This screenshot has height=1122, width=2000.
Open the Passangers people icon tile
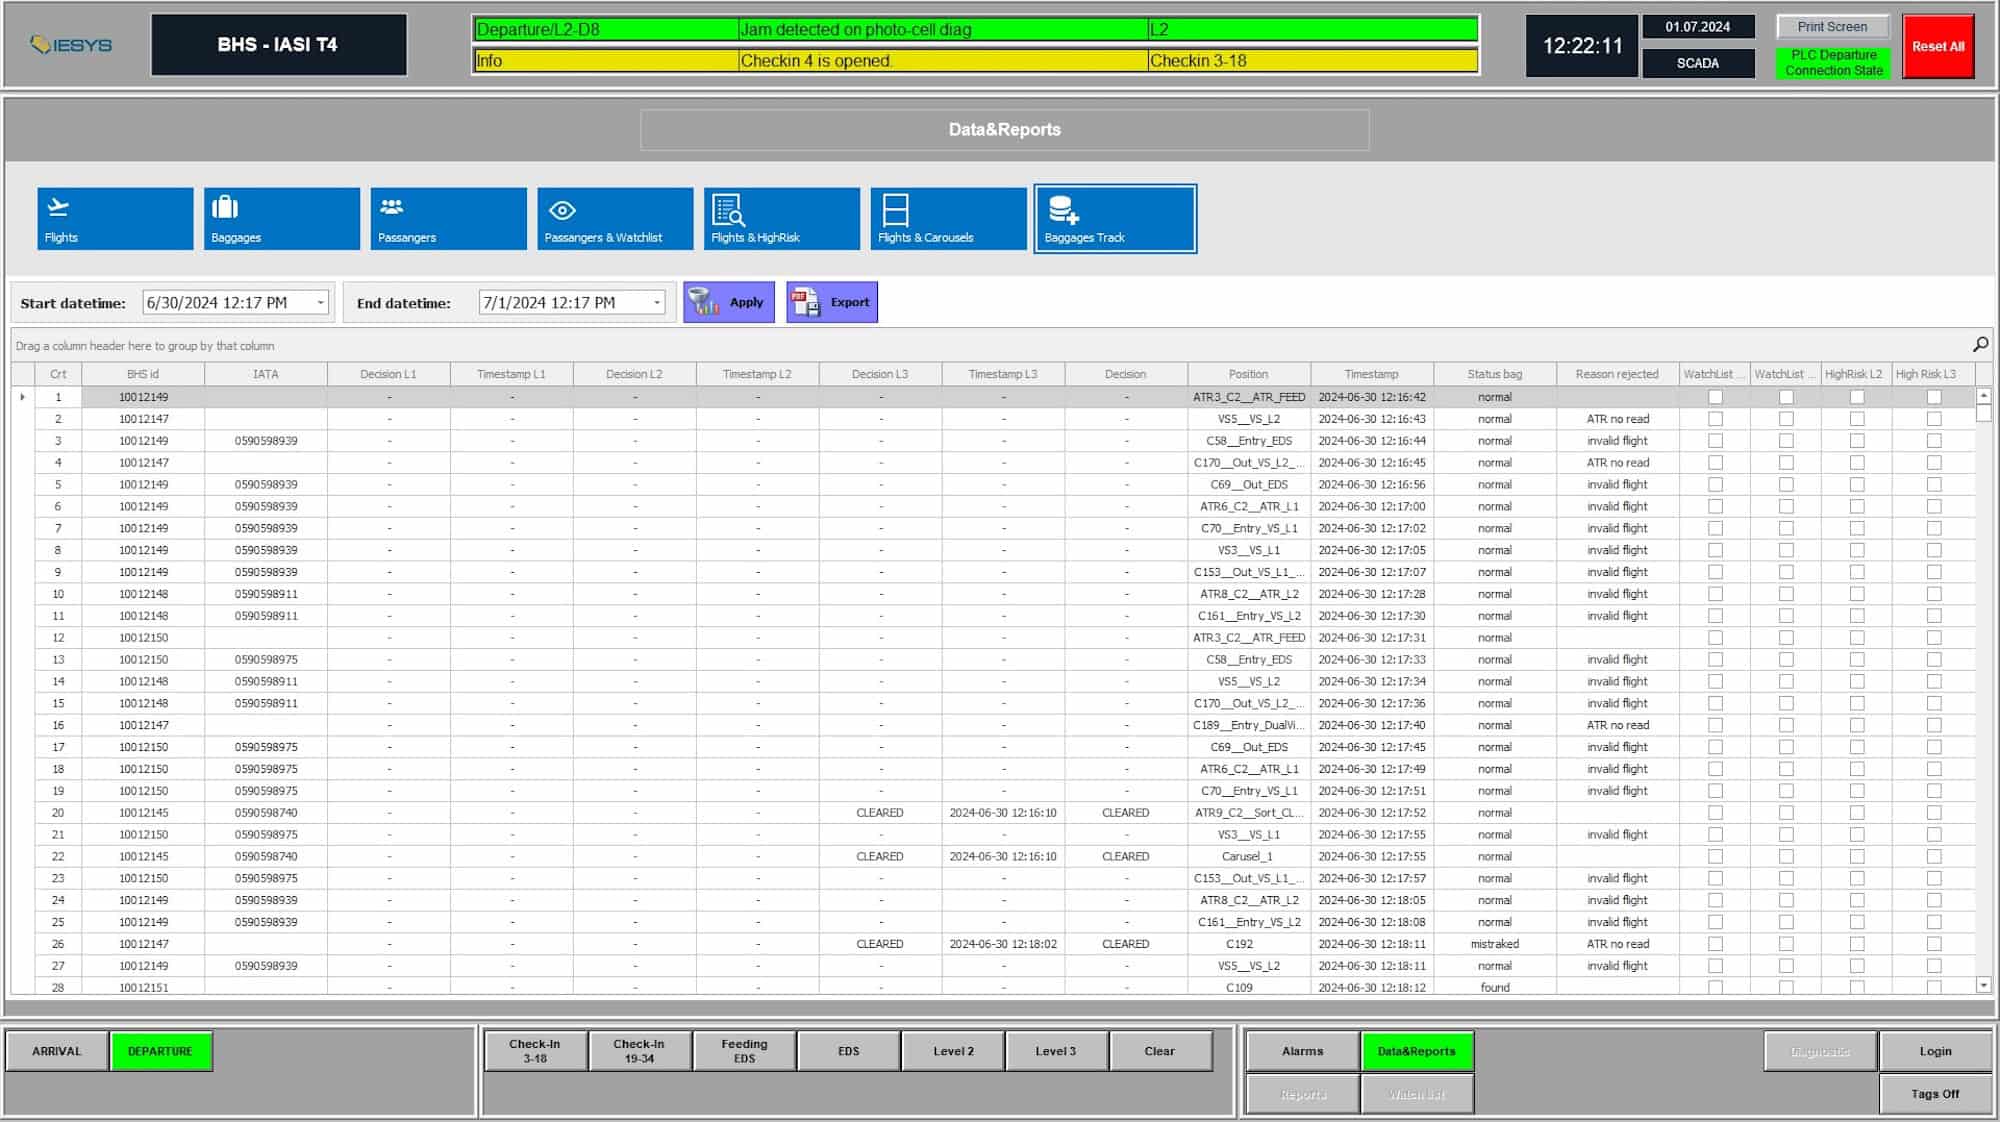click(448, 218)
